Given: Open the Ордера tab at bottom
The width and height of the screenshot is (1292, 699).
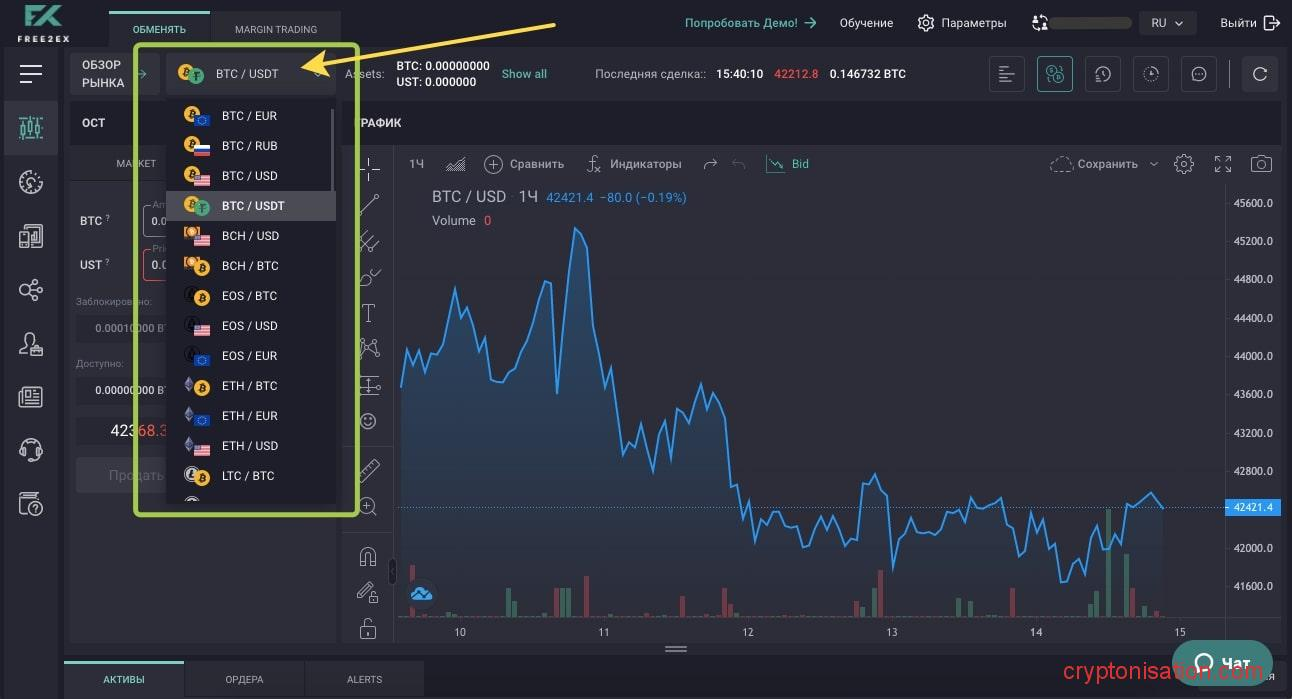Looking at the screenshot, I should pyautogui.click(x=244, y=679).
